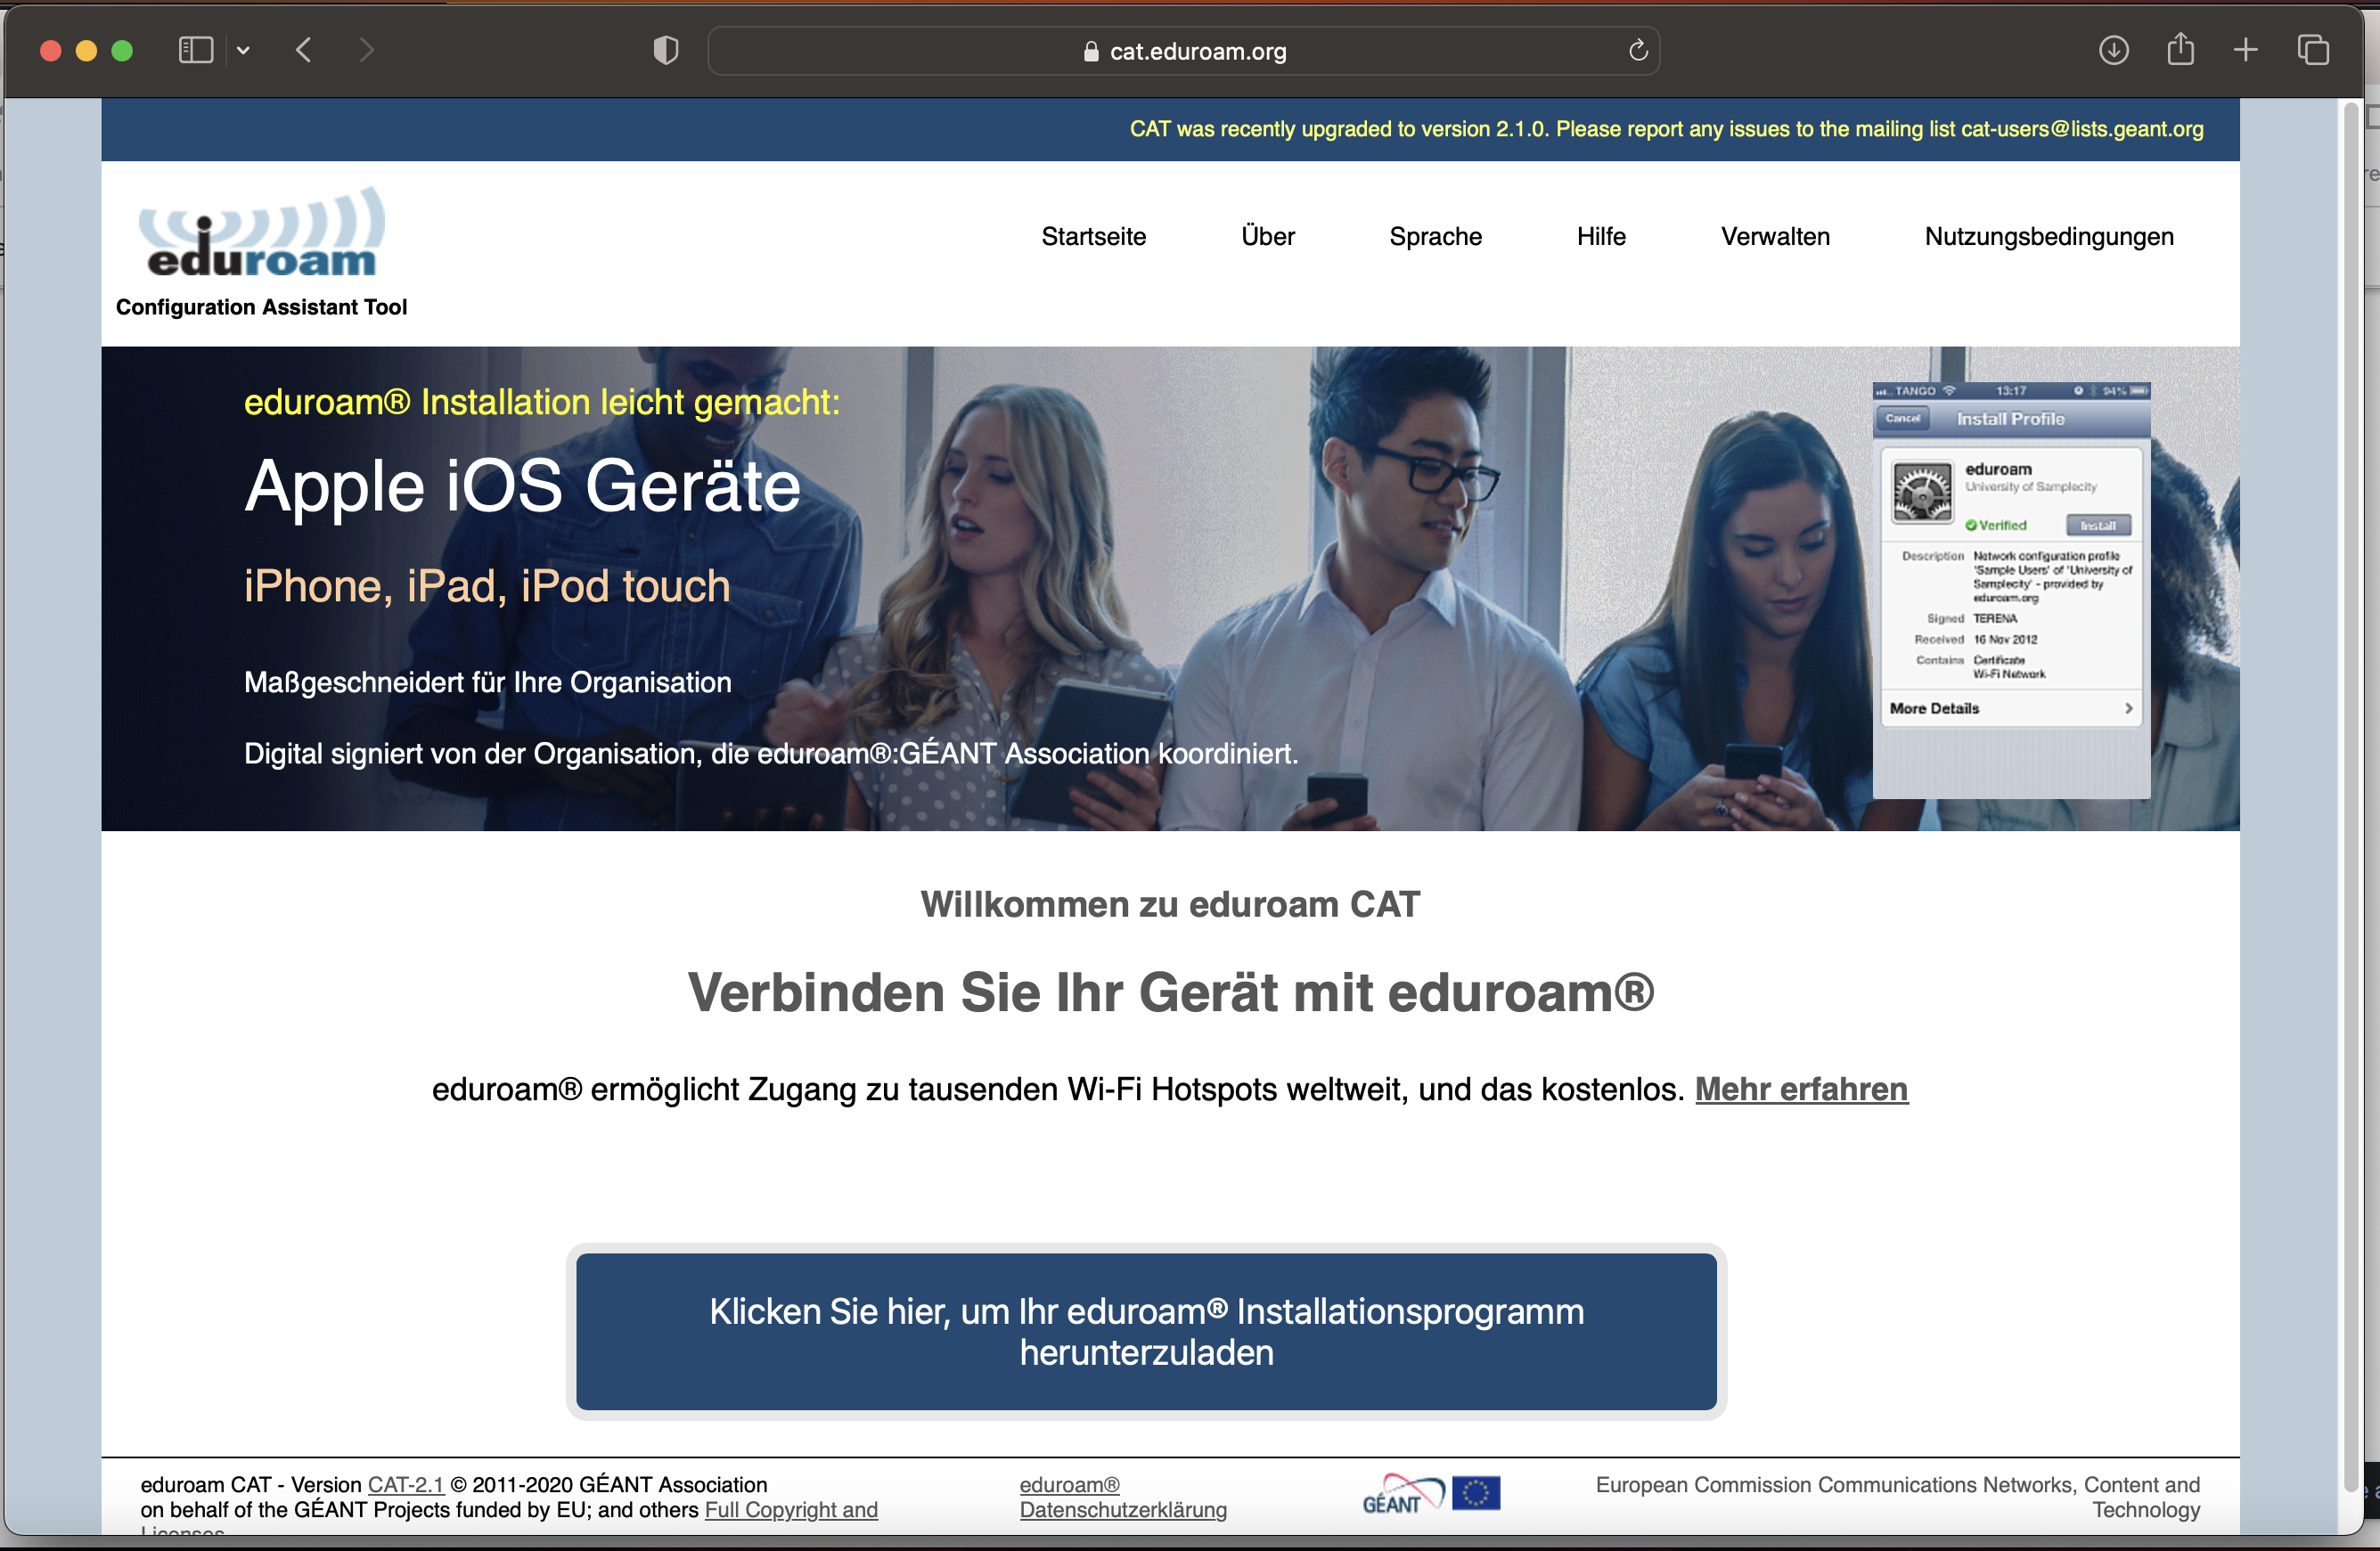This screenshot has height=1551, width=2380.
Task: Click the EU flag icon in footer
Action: click(1476, 1493)
